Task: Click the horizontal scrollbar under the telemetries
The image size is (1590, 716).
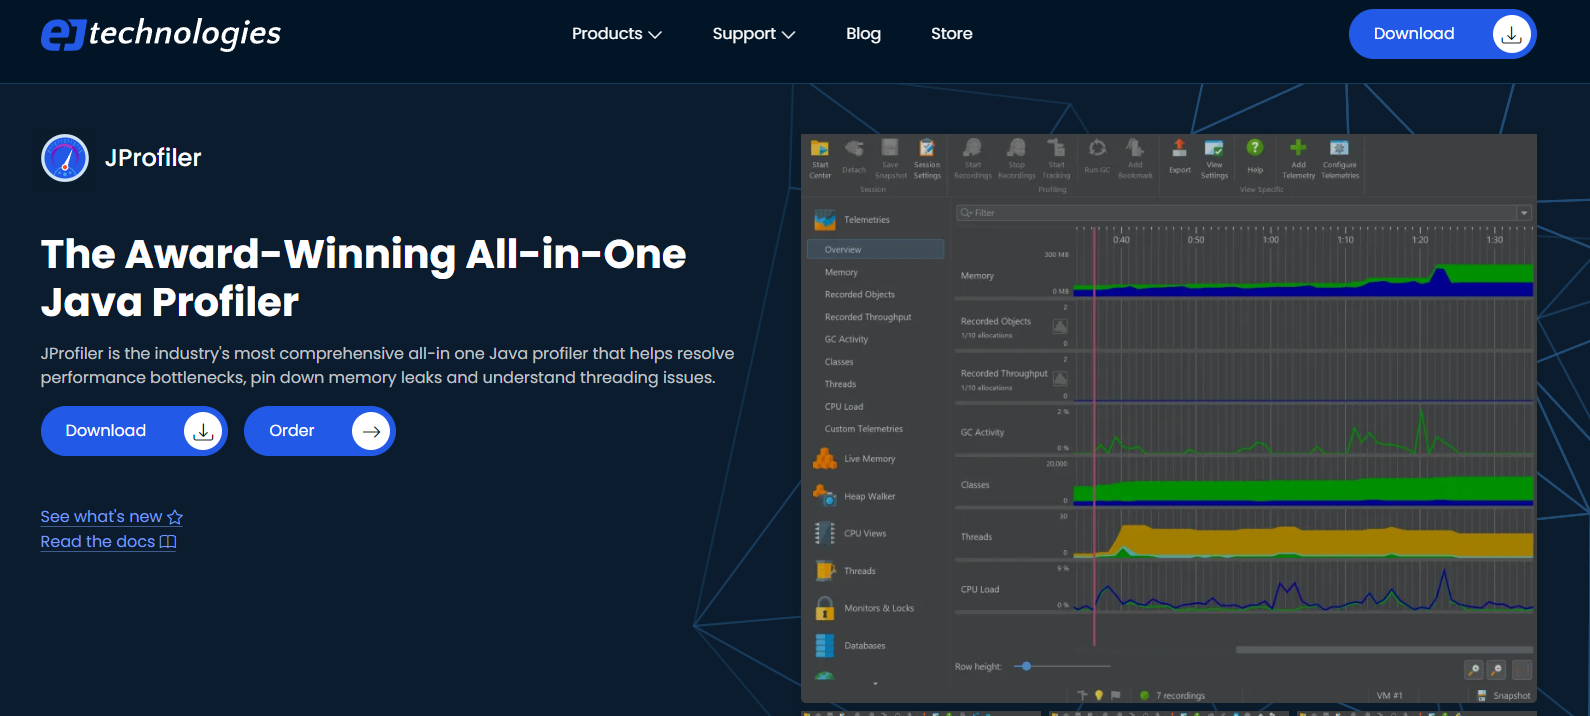Action: pyautogui.click(x=1384, y=650)
